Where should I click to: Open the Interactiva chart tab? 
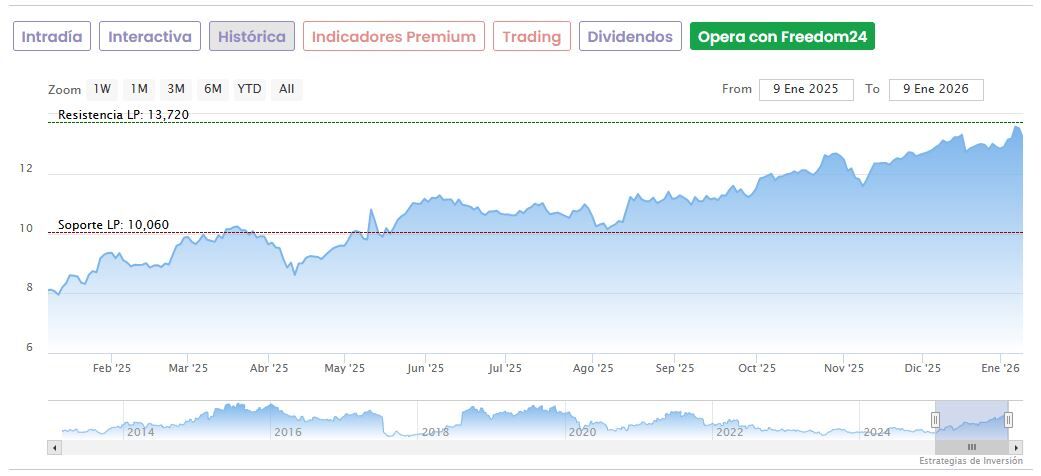(x=150, y=37)
